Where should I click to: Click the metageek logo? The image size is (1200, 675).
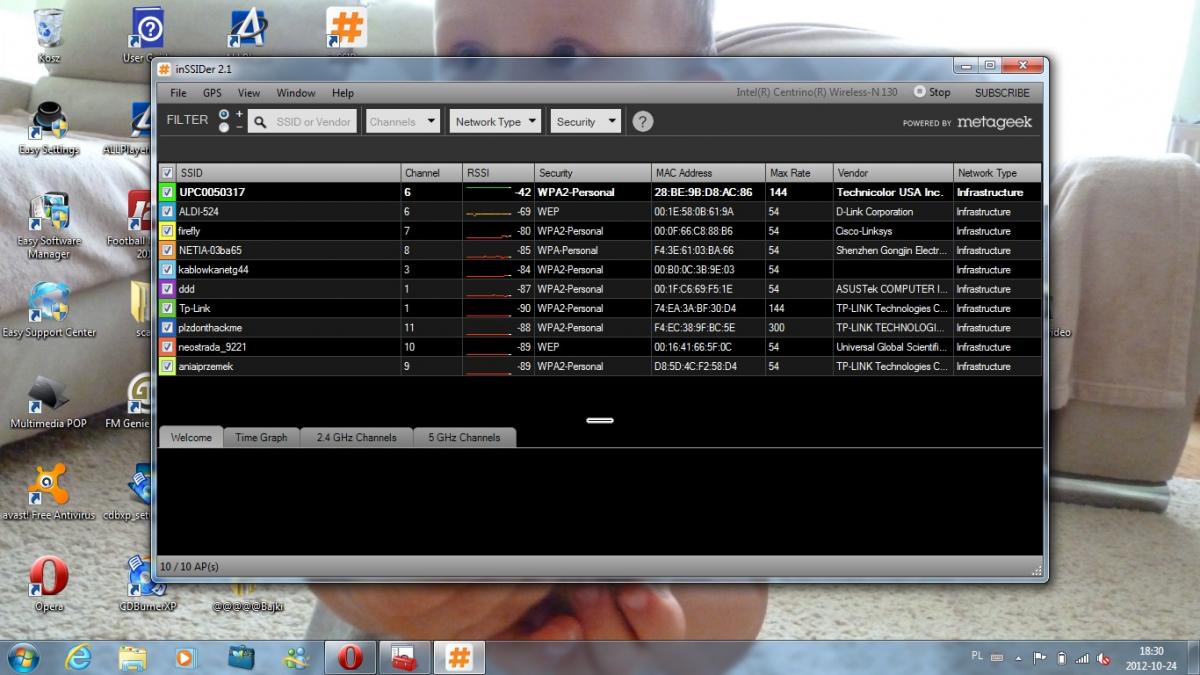(x=994, y=122)
